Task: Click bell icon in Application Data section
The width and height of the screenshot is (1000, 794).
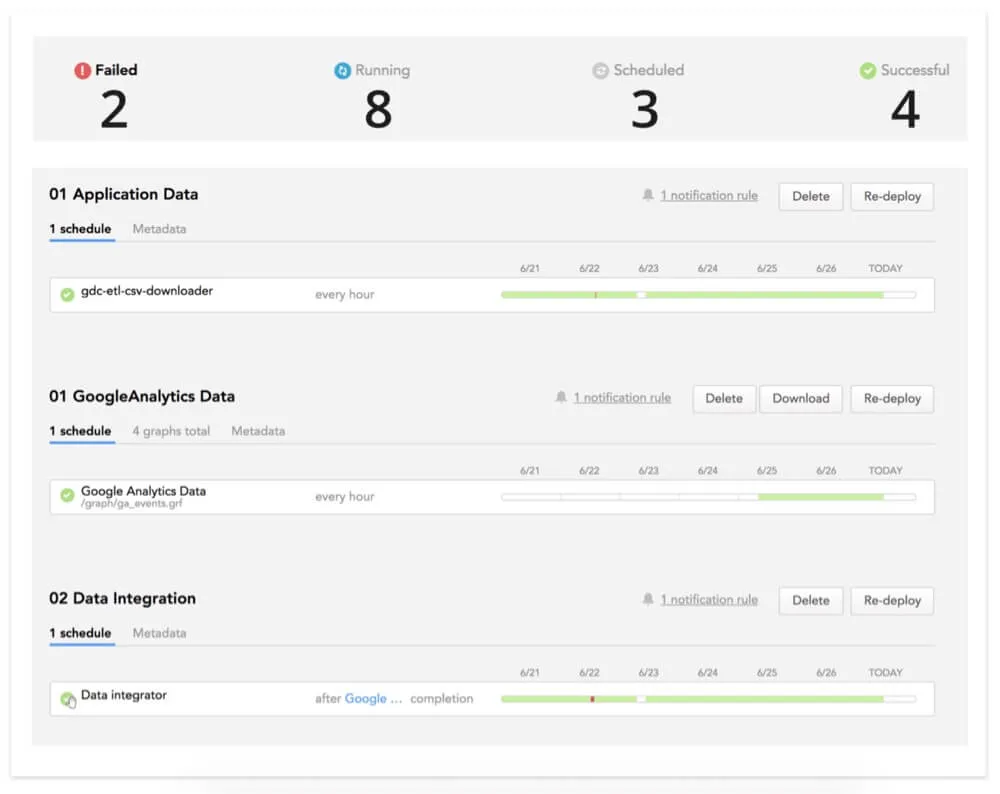Action: pos(648,196)
